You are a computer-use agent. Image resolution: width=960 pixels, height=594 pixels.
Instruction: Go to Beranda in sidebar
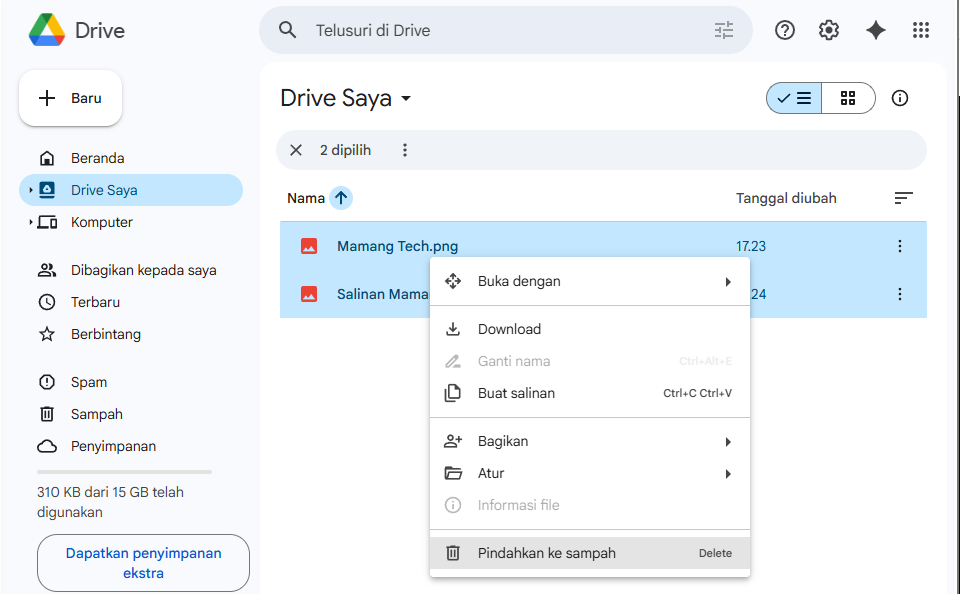pyautogui.click(x=131, y=158)
